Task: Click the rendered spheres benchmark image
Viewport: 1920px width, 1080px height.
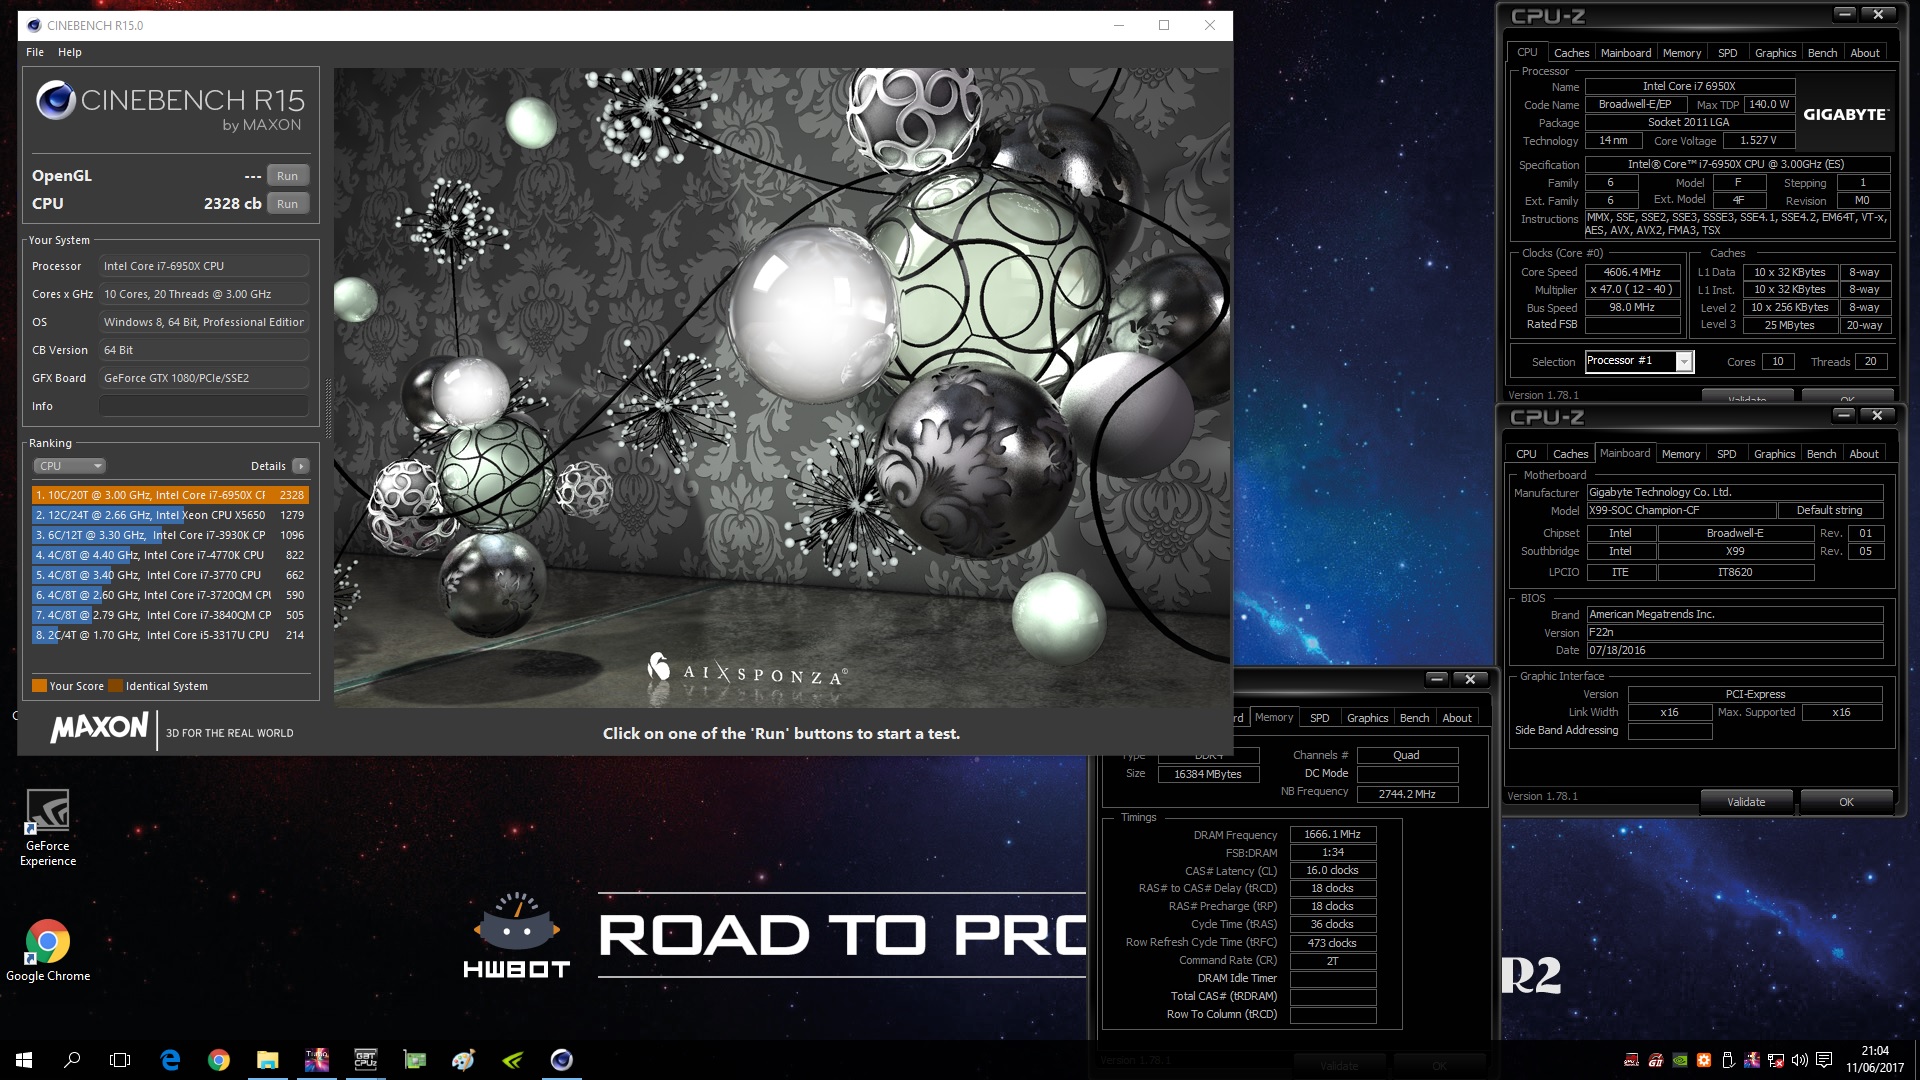Action: pos(782,388)
